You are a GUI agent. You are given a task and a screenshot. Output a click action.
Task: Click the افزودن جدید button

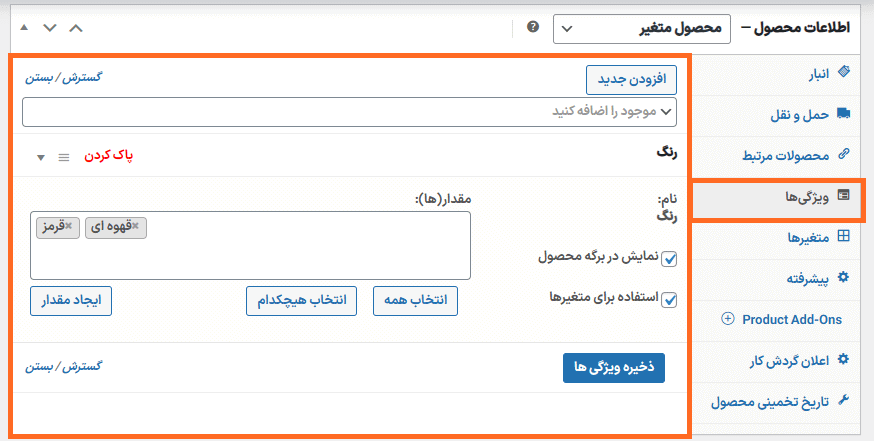tap(631, 80)
